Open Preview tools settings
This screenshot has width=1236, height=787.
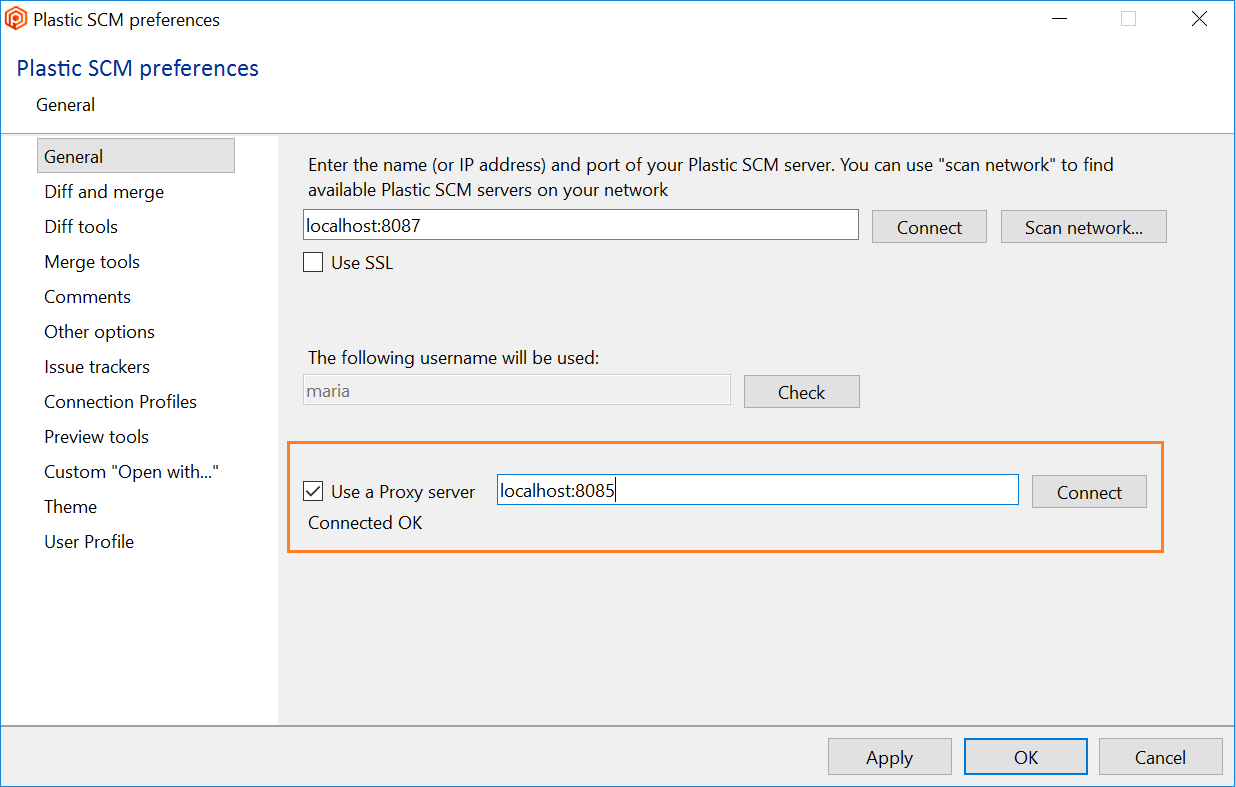pos(96,437)
